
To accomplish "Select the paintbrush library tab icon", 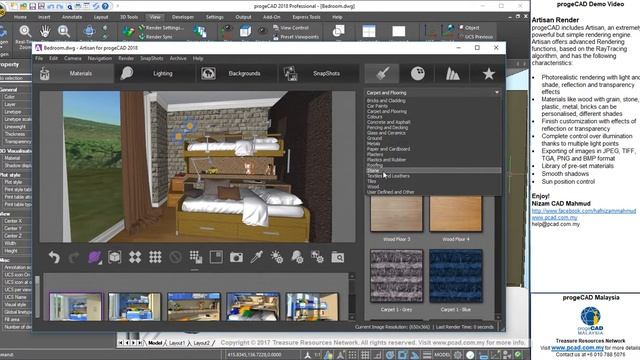I will point(382,73).
